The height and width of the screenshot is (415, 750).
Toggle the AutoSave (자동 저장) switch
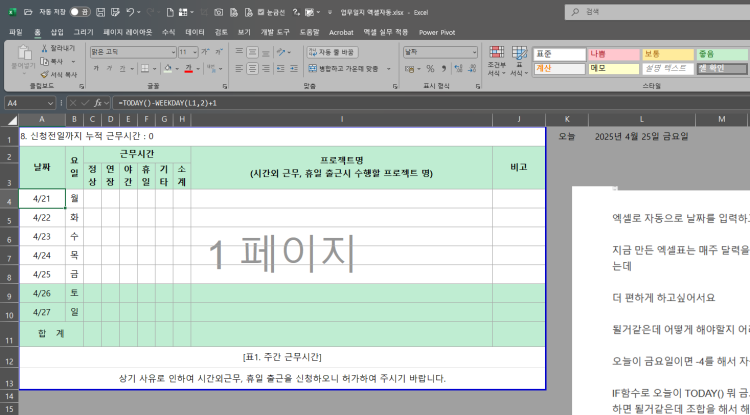pyautogui.click(x=80, y=12)
